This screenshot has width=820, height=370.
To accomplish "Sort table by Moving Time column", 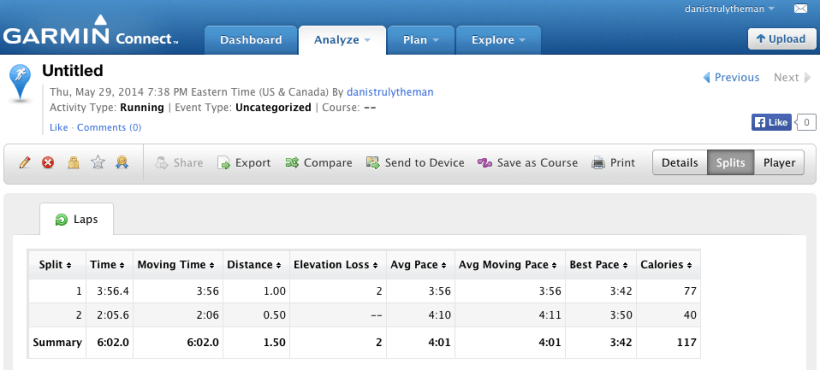I will 178,265.
